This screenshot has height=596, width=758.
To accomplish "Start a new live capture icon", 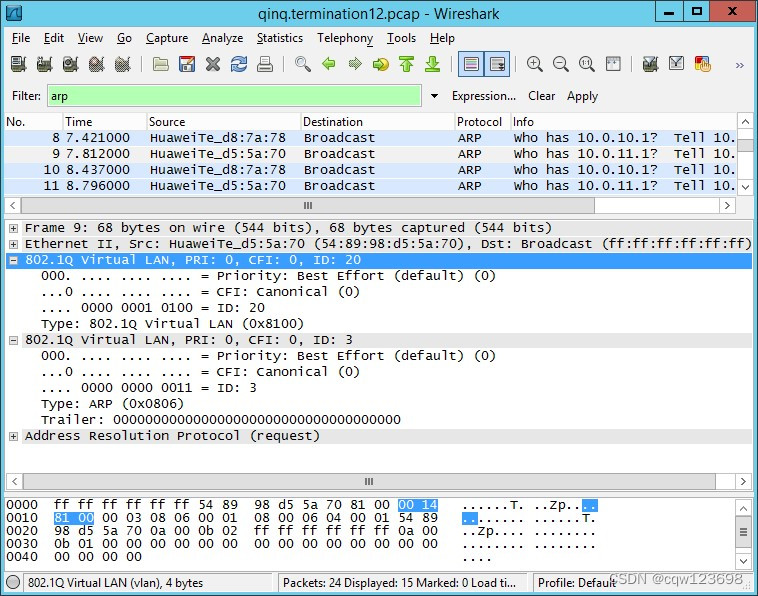I will coord(71,64).
